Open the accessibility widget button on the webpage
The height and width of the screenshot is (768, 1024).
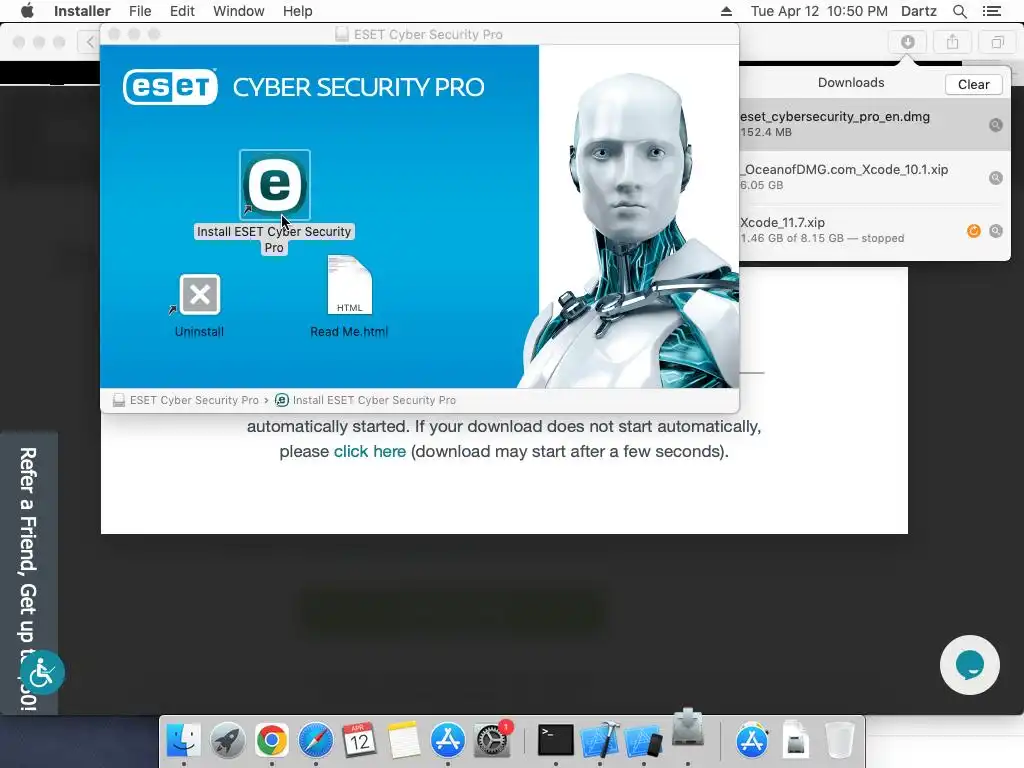[42, 672]
